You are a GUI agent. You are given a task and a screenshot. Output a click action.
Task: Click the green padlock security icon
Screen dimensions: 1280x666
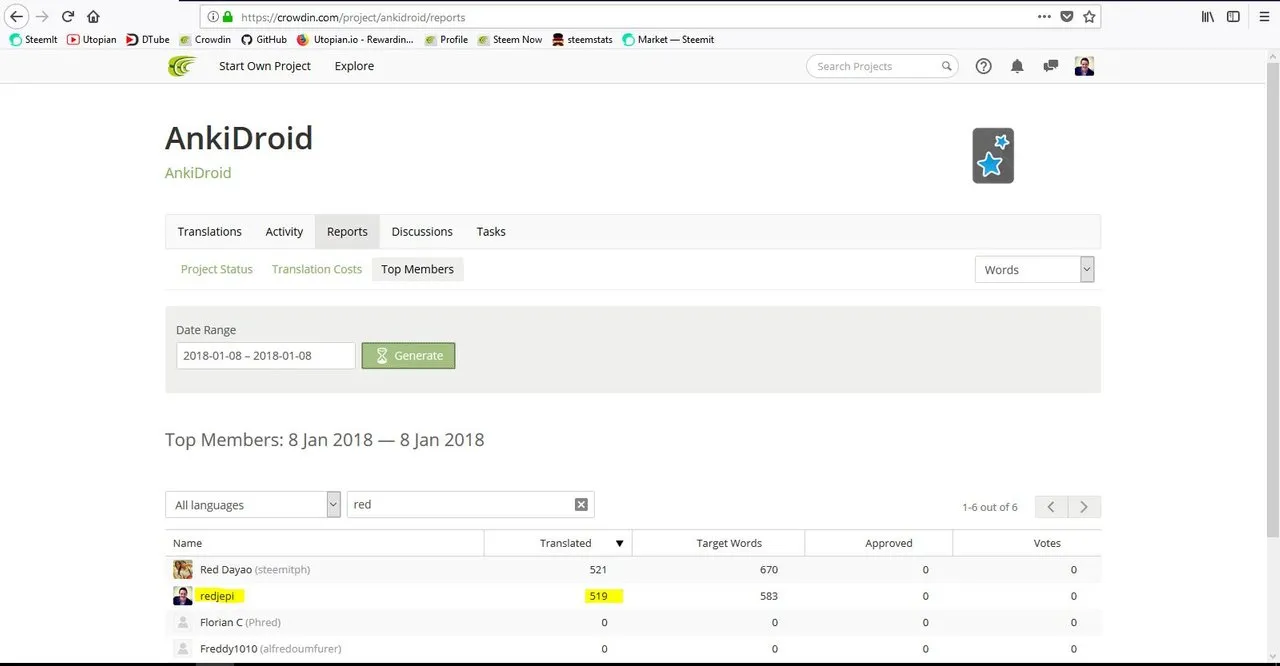(228, 17)
